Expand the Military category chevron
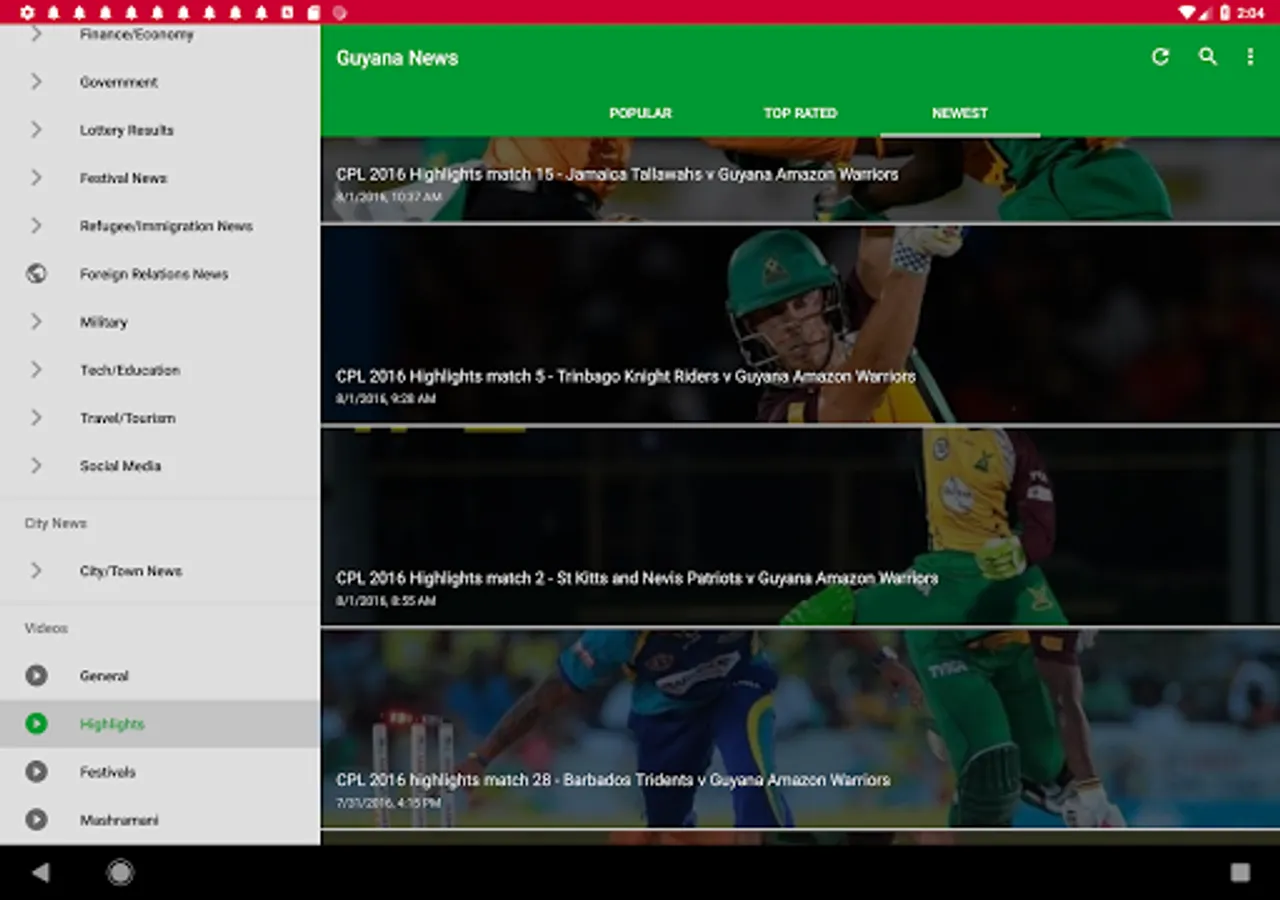Screen dimensions: 1280x900 [x=36, y=321]
